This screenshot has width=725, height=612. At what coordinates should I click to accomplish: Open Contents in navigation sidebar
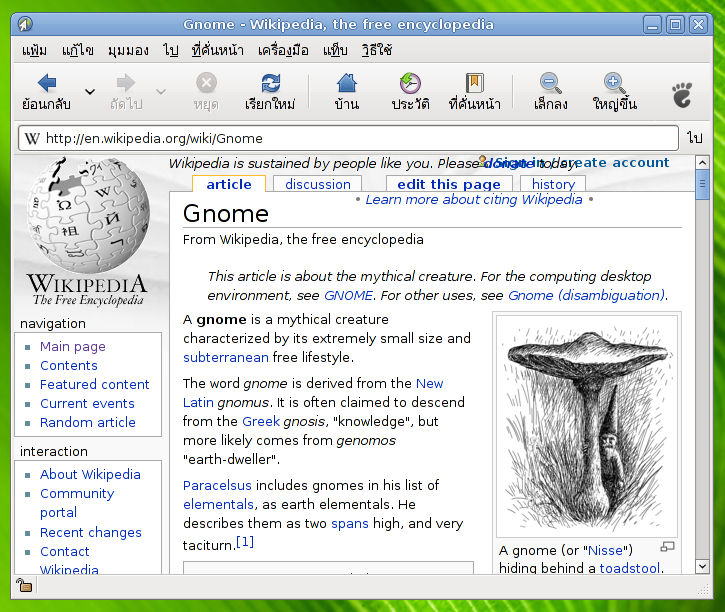pos(68,366)
